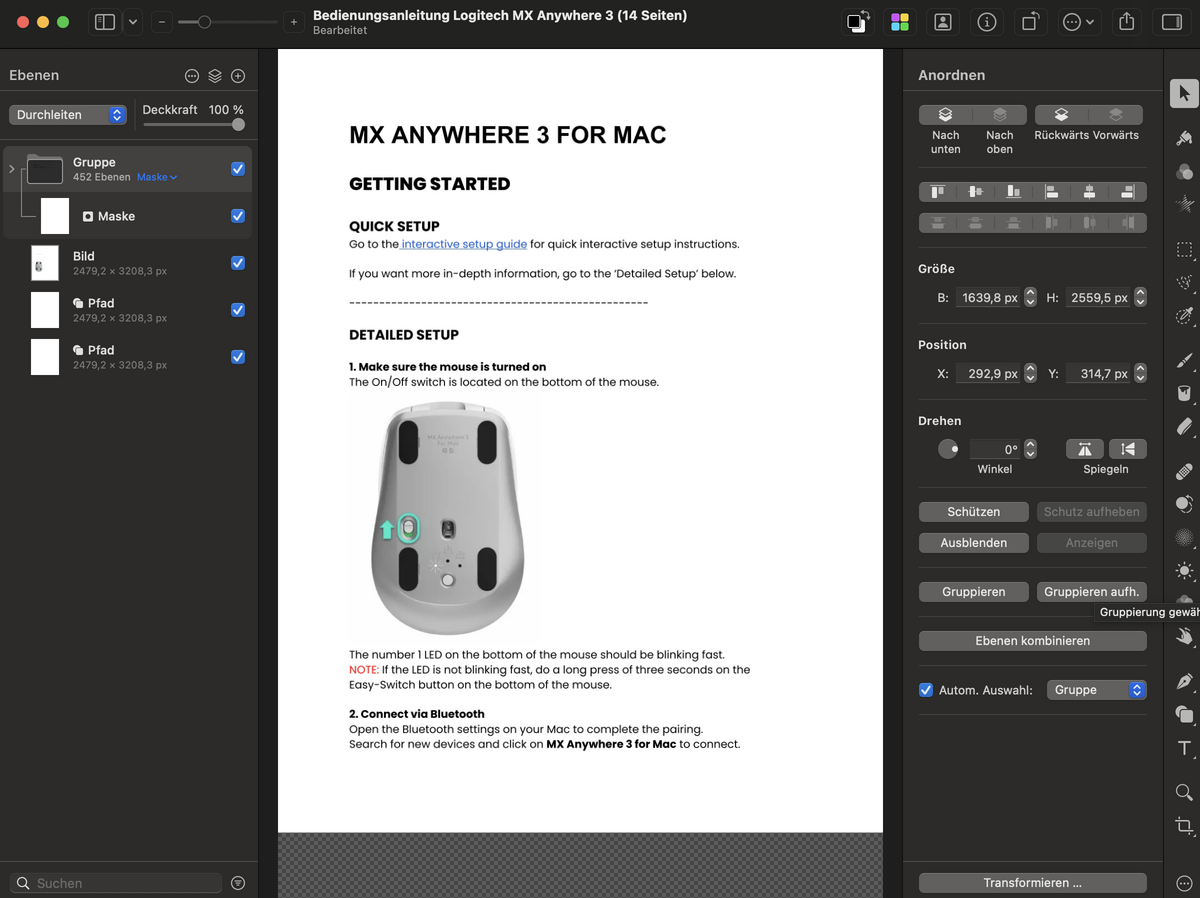This screenshot has height=898, width=1200.
Task: Align layers to top edge
Action: [938, 192]
